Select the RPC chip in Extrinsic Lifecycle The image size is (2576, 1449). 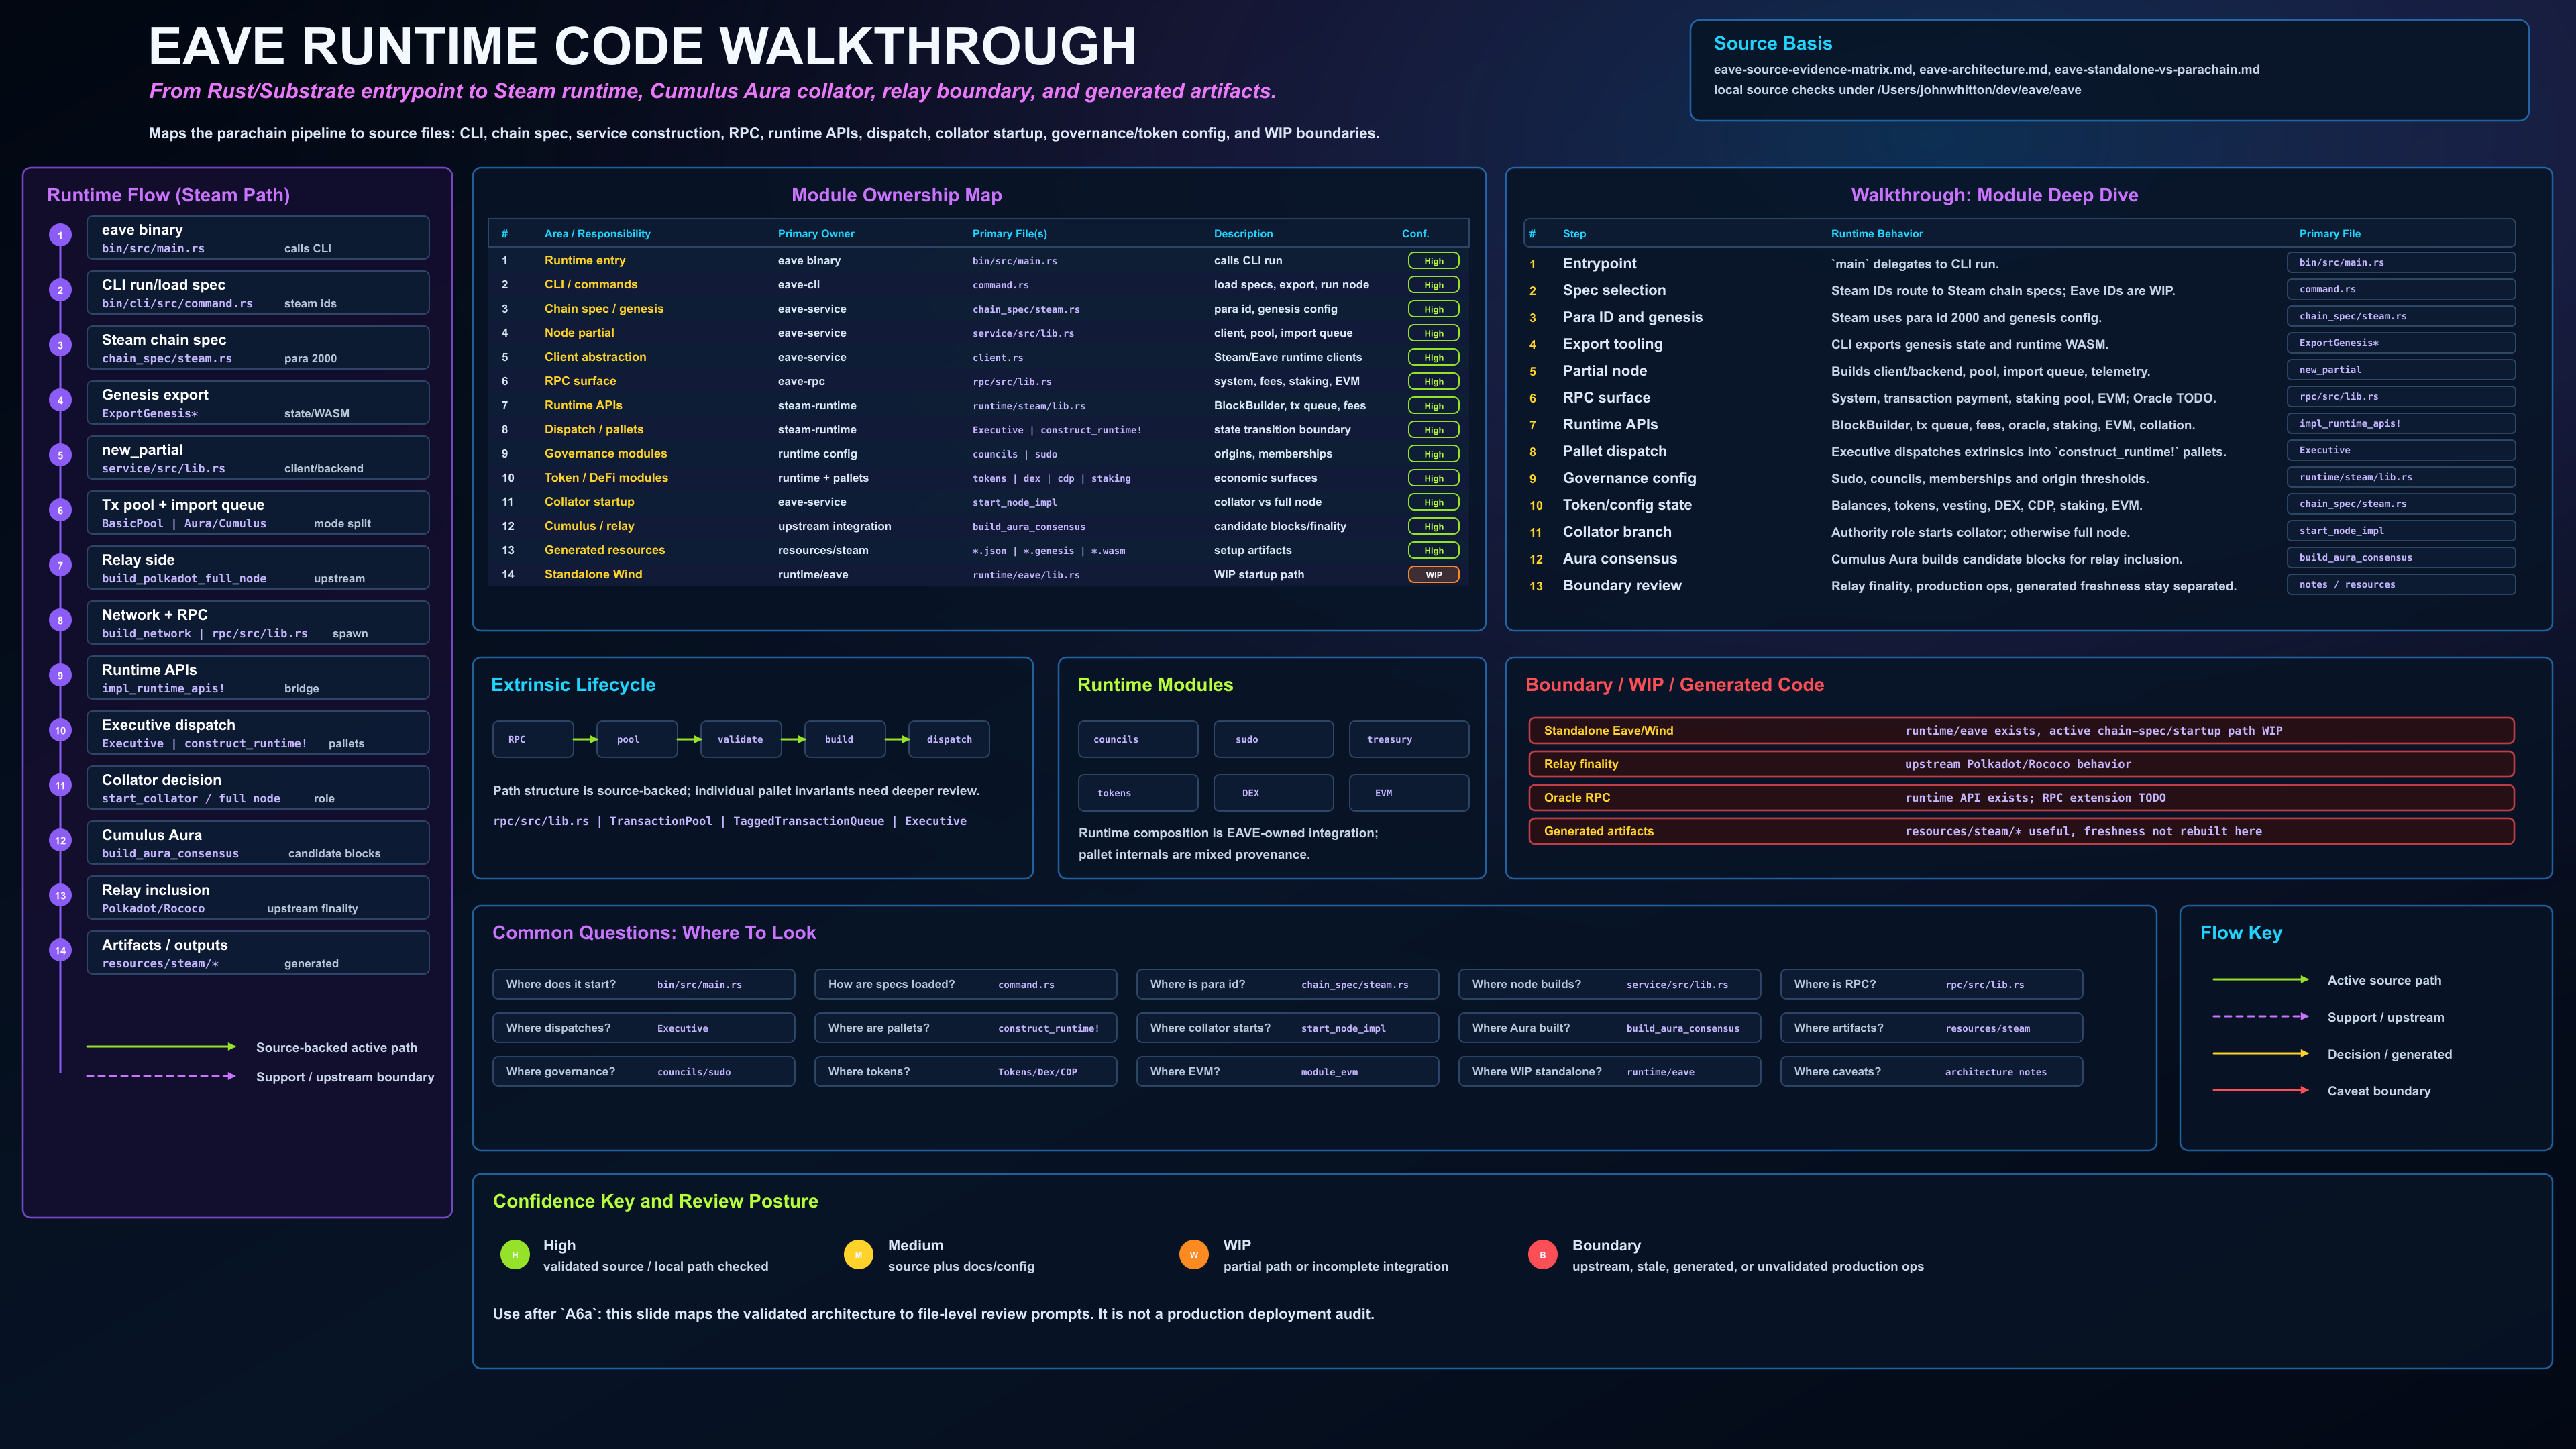533,740
